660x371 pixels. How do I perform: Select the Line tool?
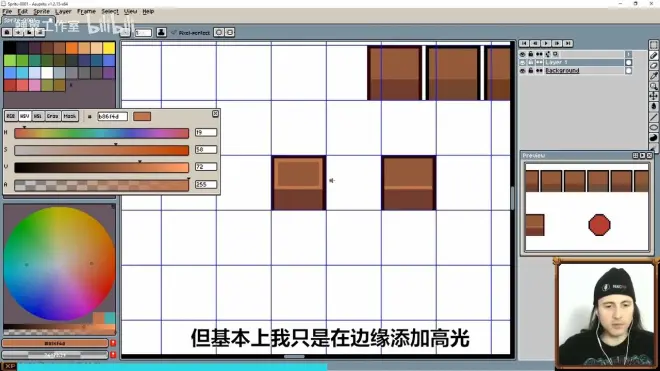click(654, 117)
